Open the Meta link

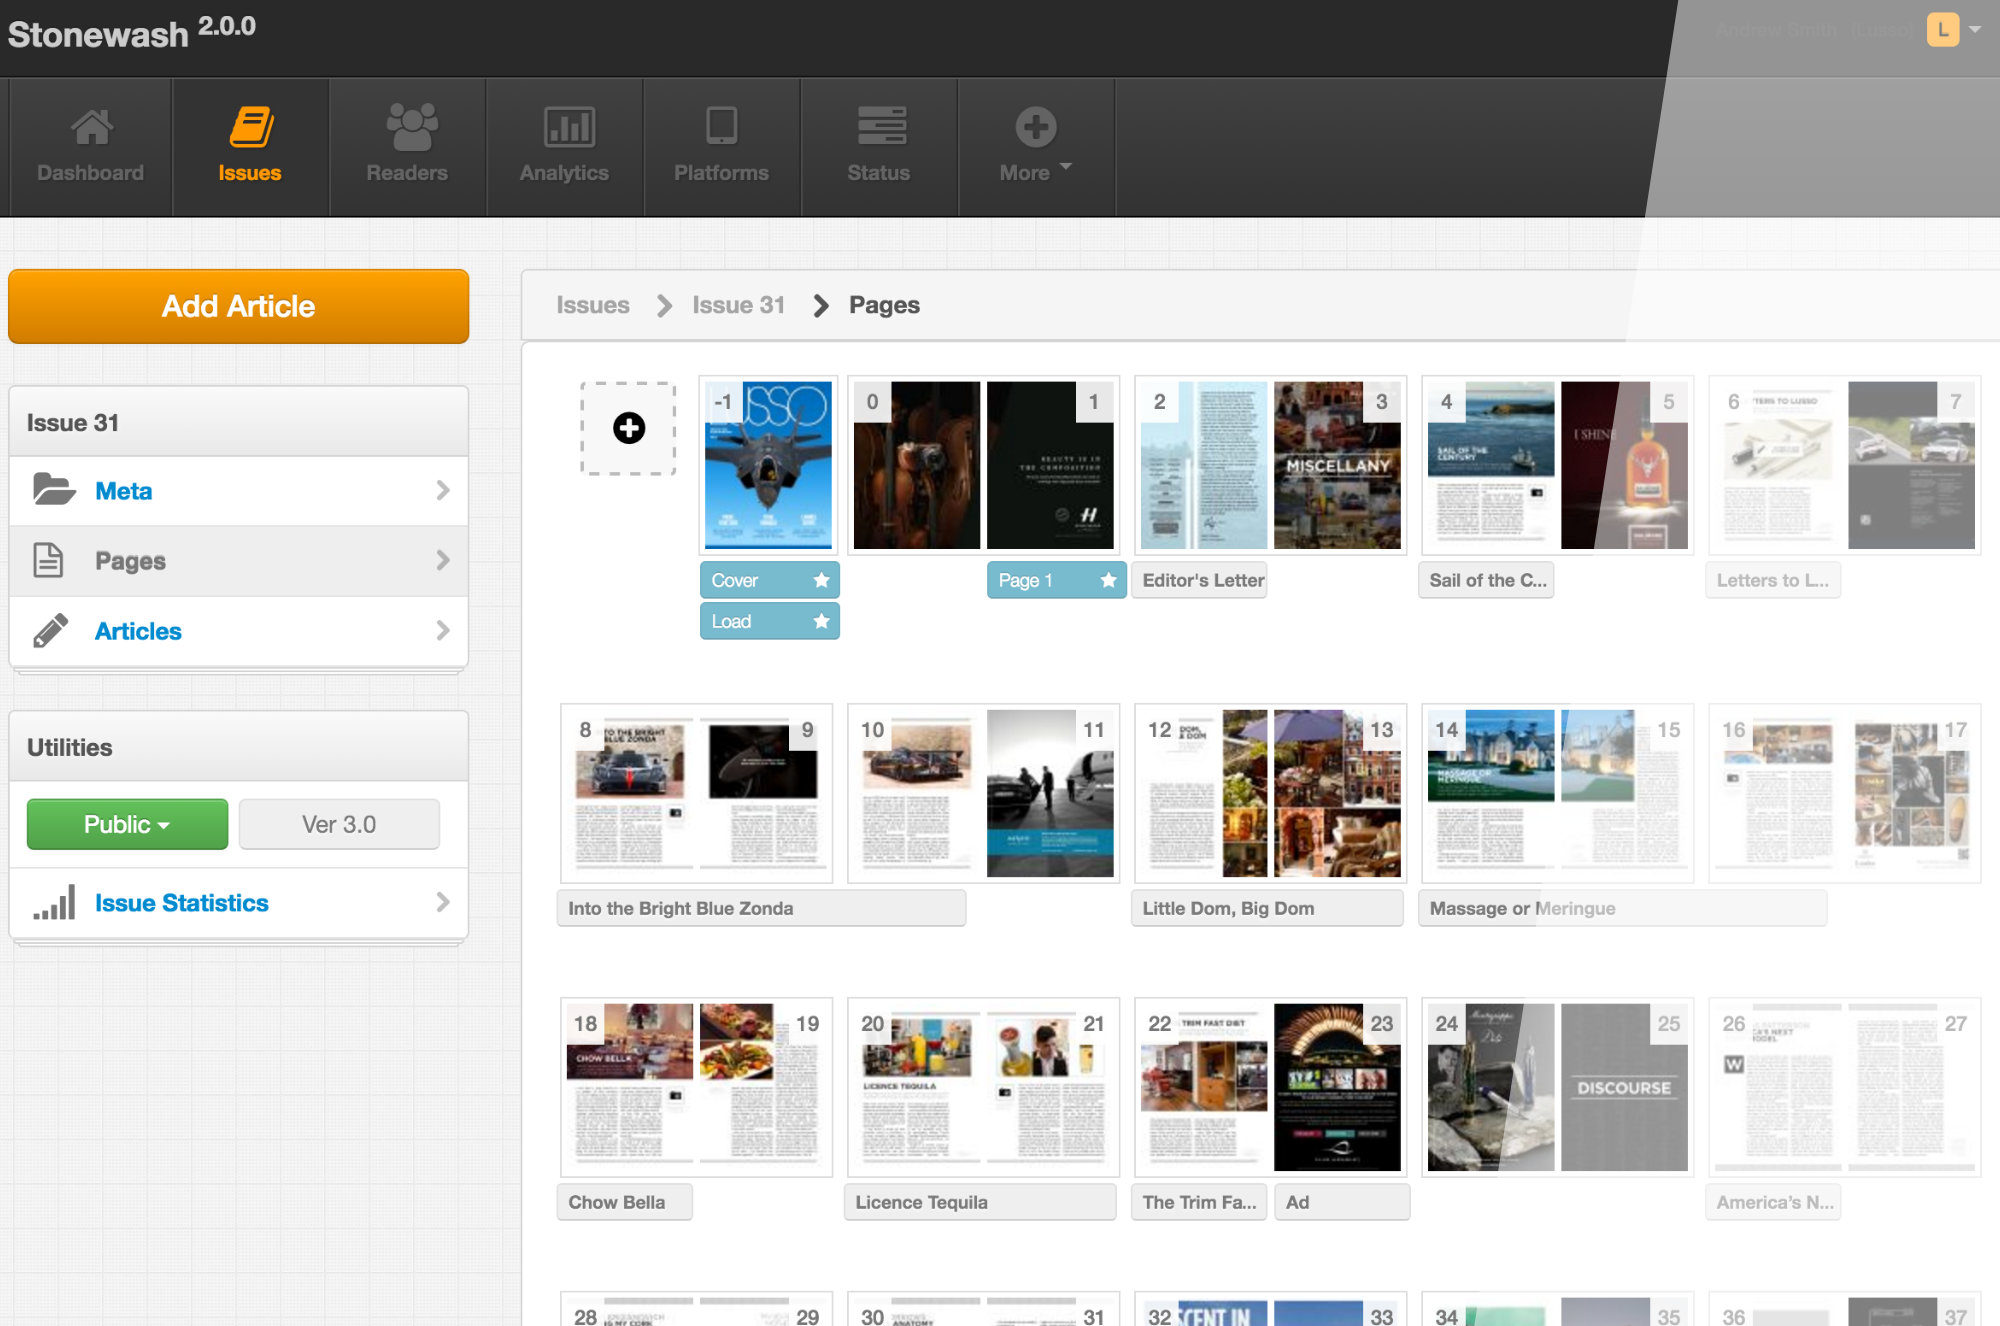click(123, 490)
